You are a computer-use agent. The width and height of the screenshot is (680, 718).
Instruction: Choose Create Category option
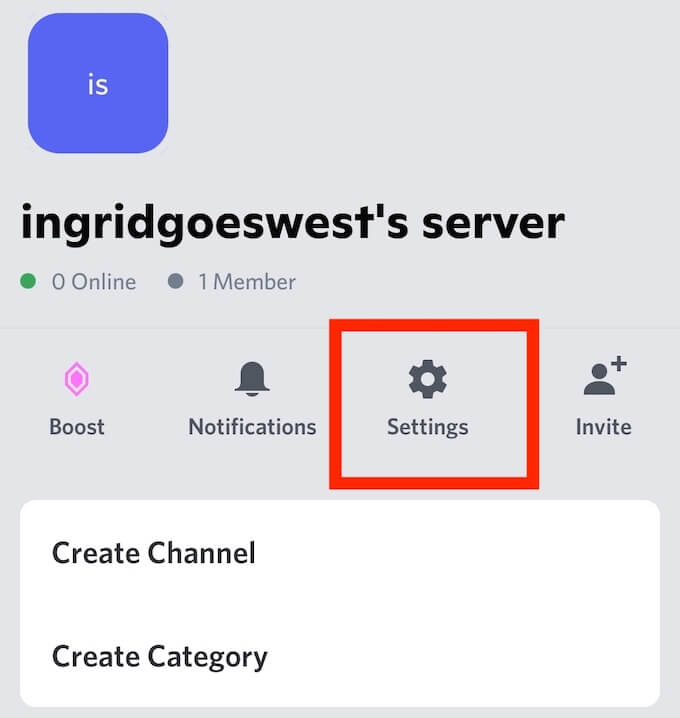340,656
